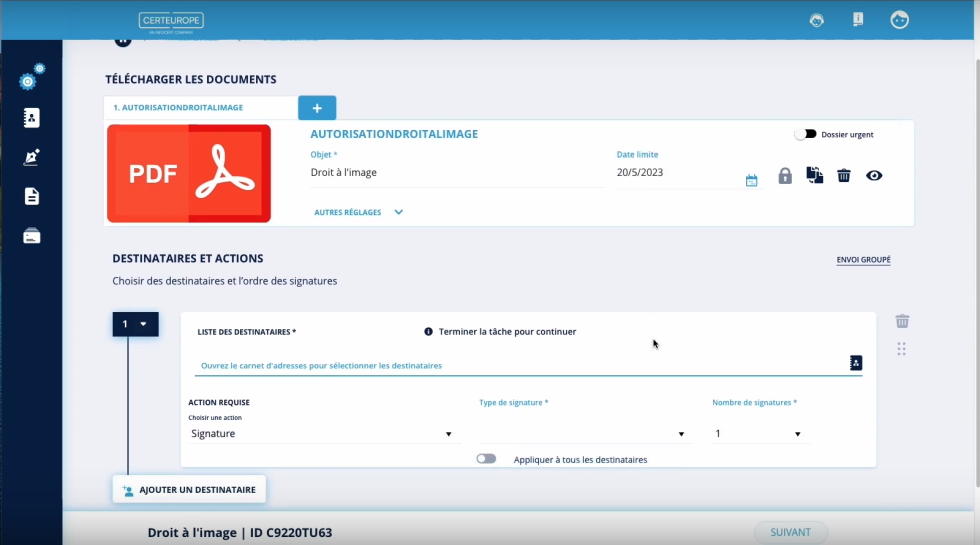980x545 pixels.
Task: Click the replace document icon
Action: pos(815,175)
